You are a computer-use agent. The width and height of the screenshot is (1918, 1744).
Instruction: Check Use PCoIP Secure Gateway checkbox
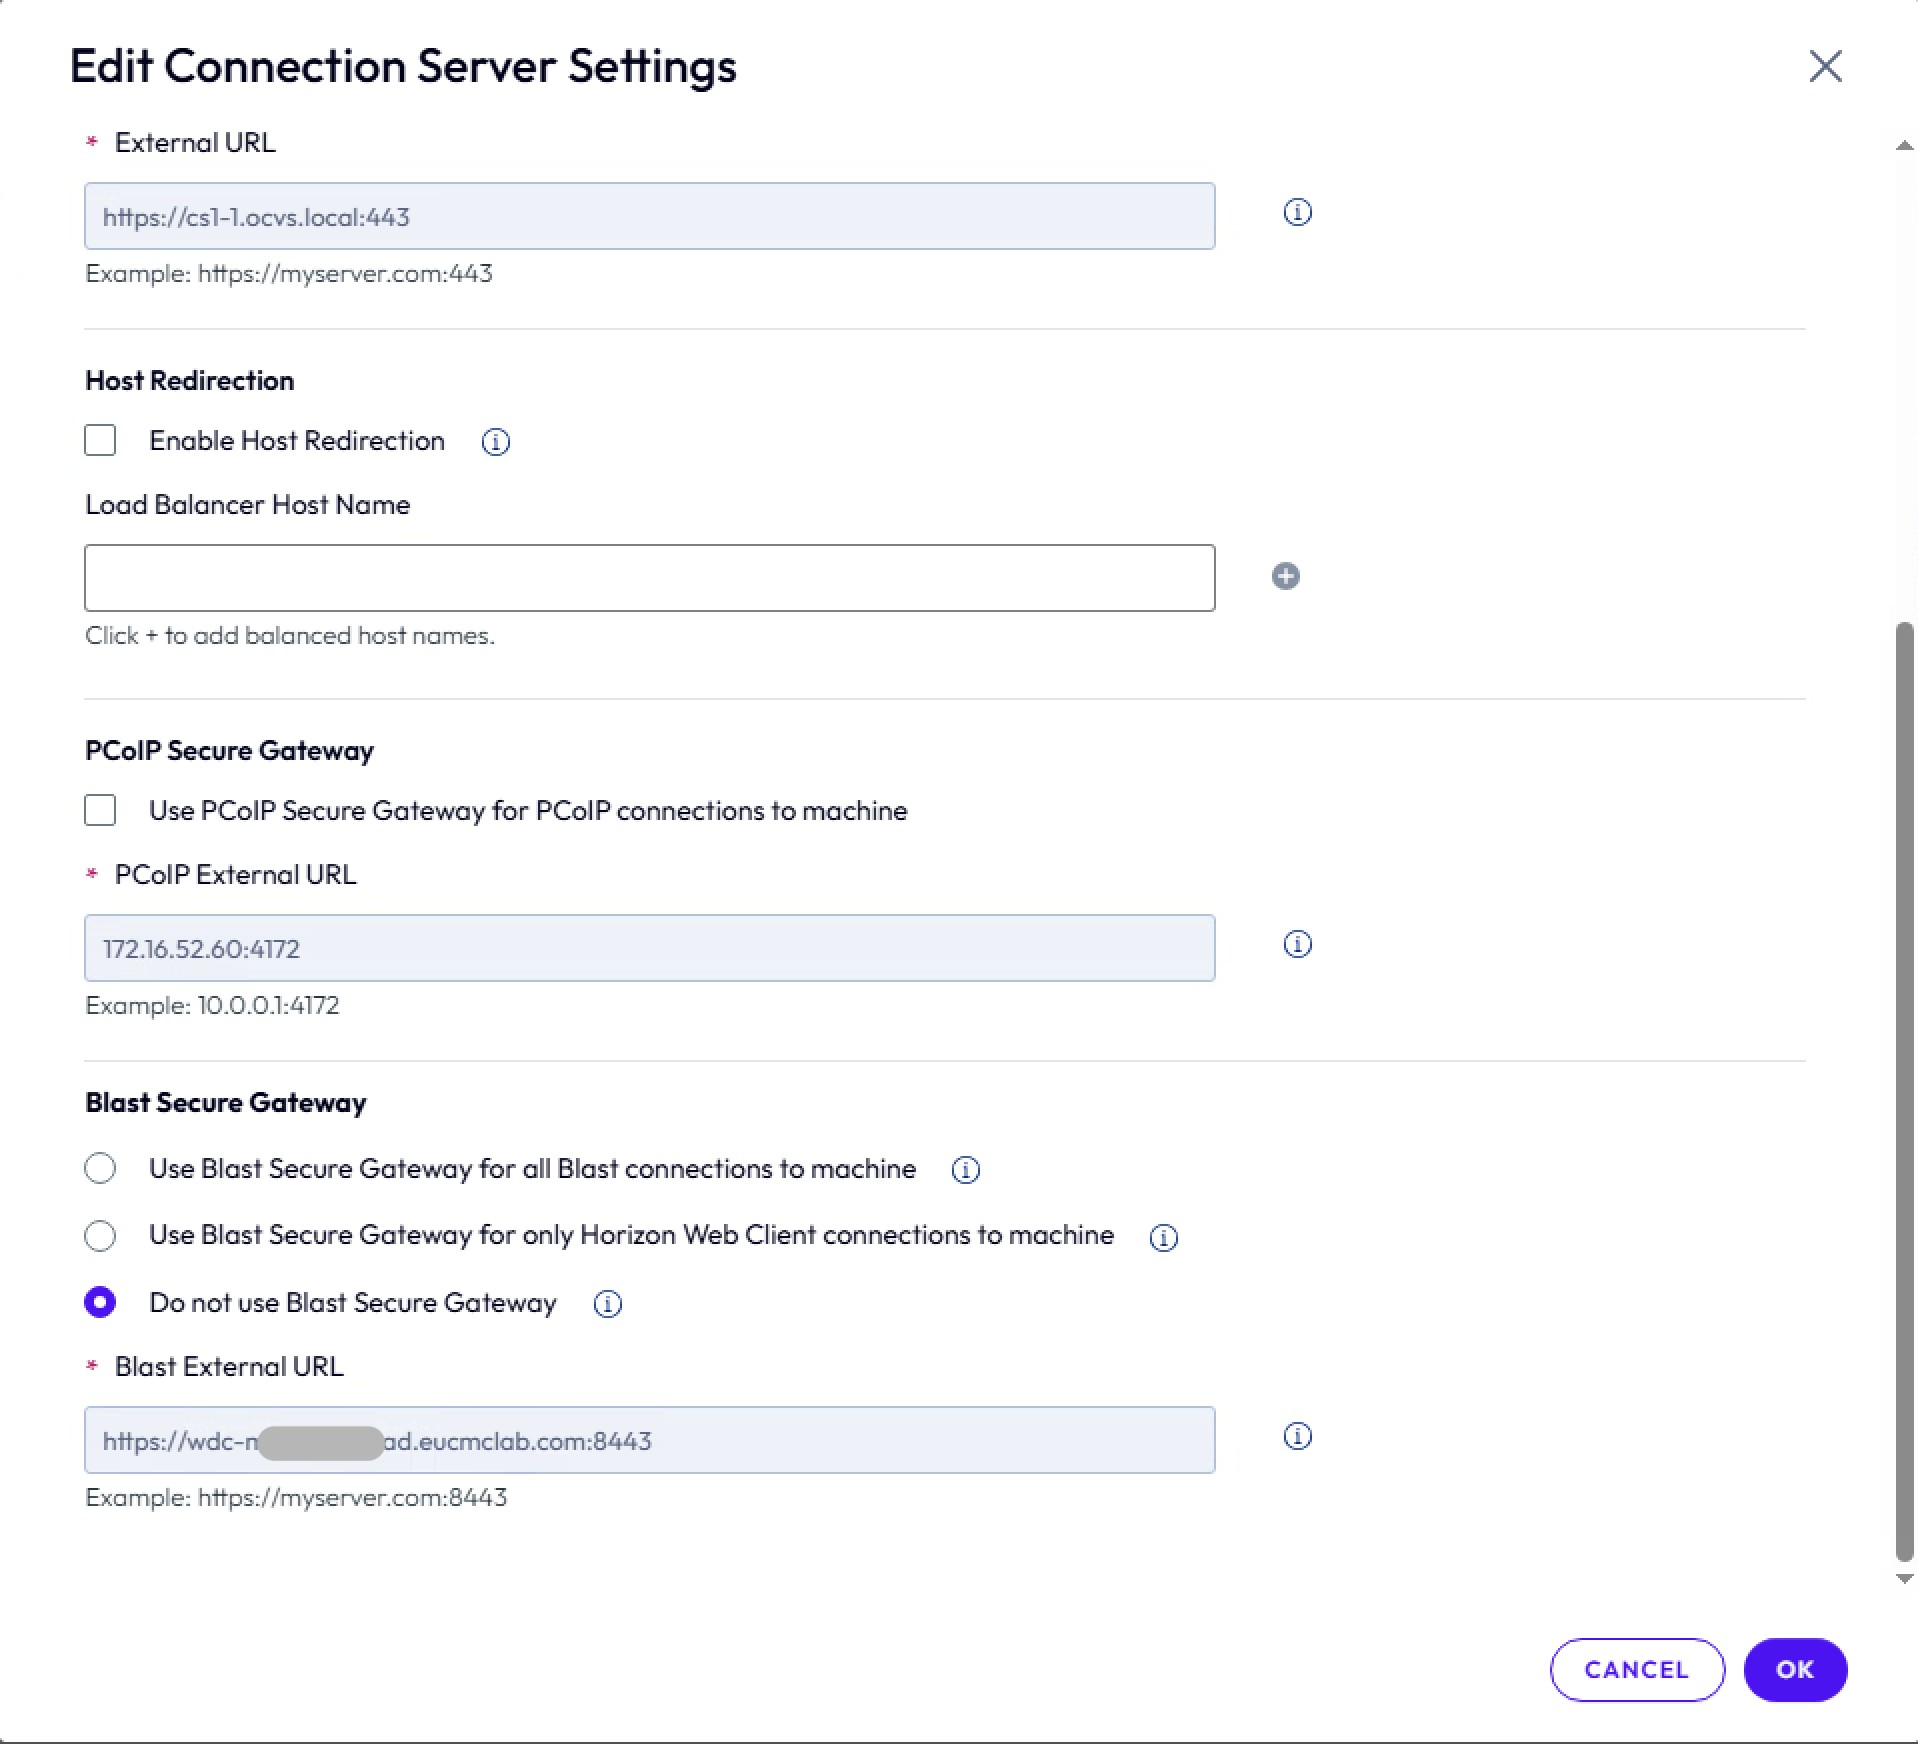click(x=100, y=810)
